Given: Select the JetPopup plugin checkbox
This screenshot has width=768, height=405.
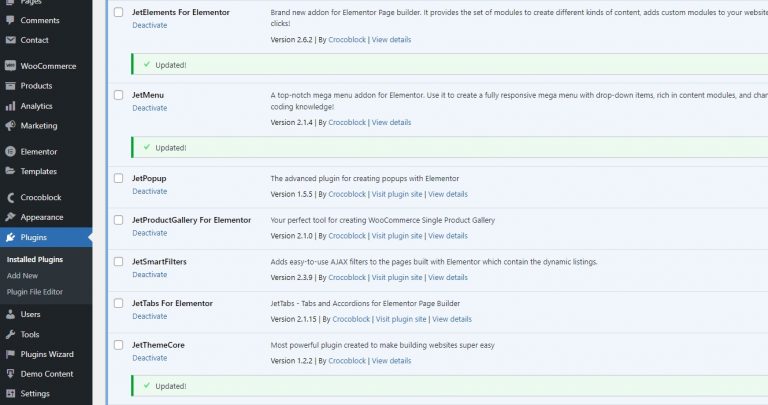Looking at the screenshot, I should 119,178.
